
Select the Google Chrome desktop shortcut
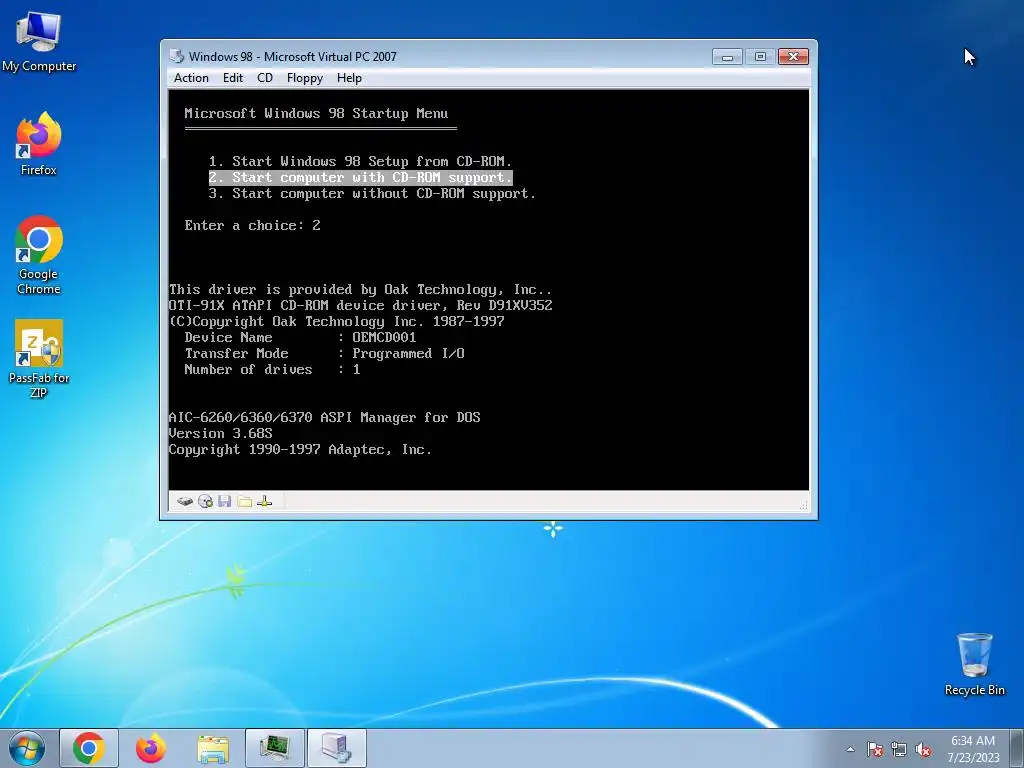(39, 255)
